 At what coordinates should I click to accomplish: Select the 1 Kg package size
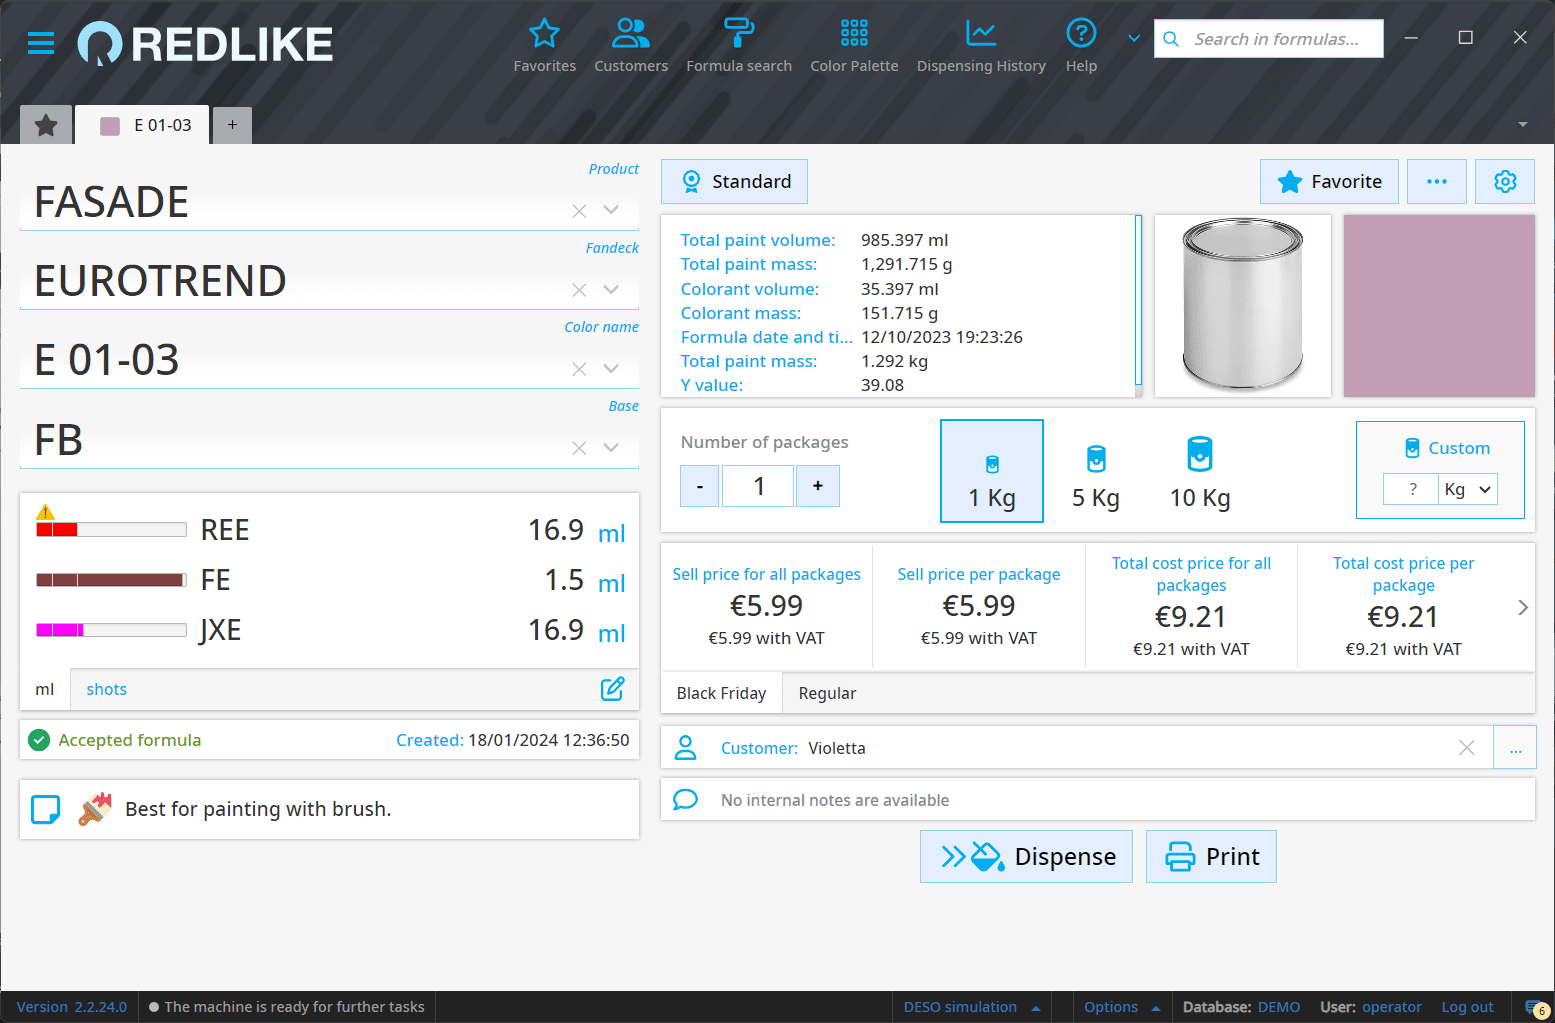pos(991,471)
